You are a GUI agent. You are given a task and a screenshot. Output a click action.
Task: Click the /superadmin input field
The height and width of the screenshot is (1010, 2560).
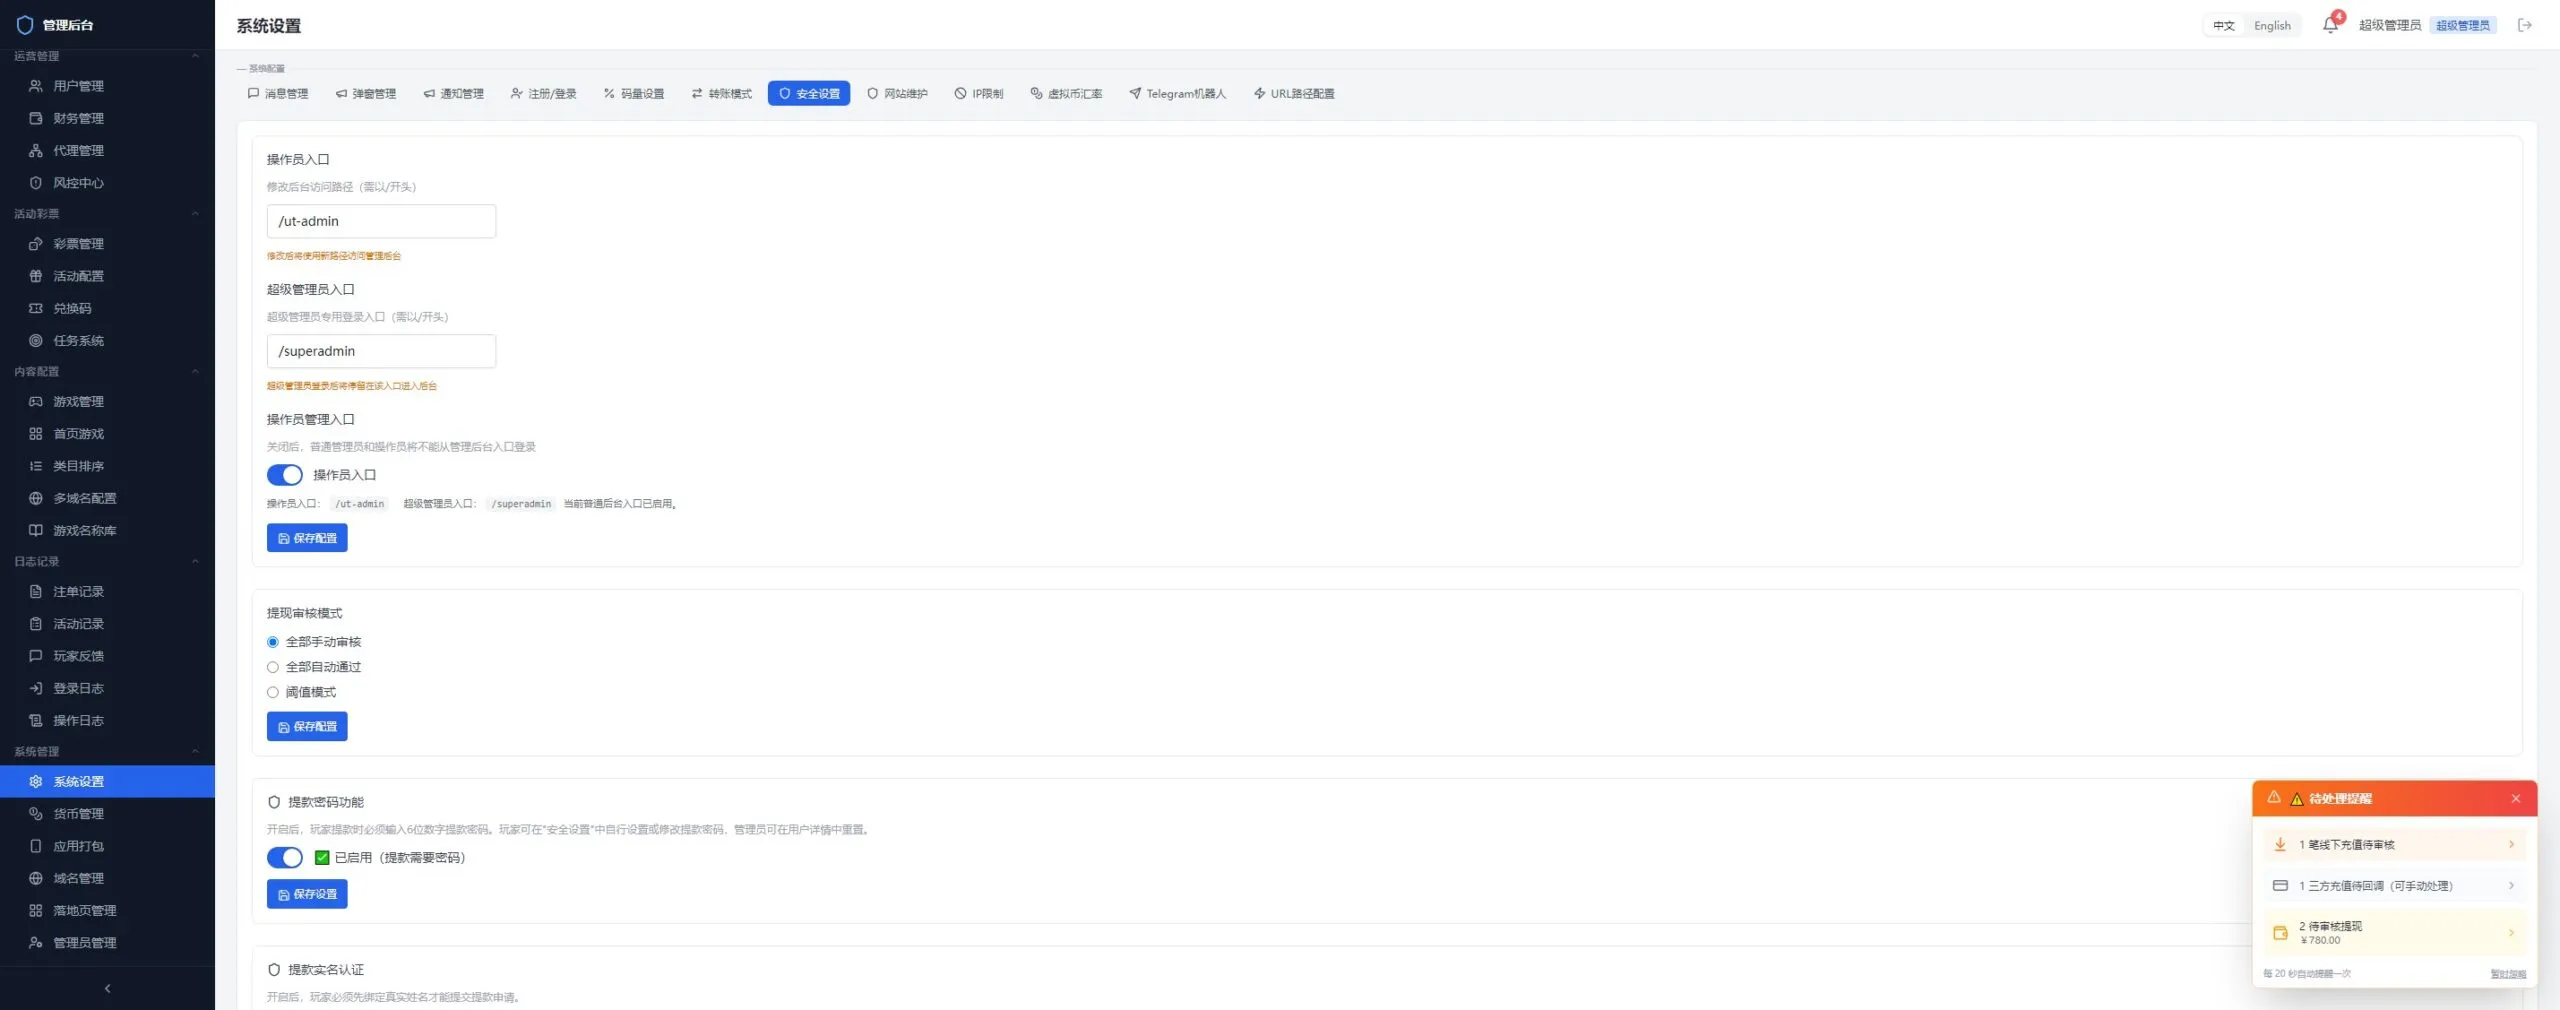point(381,351)
